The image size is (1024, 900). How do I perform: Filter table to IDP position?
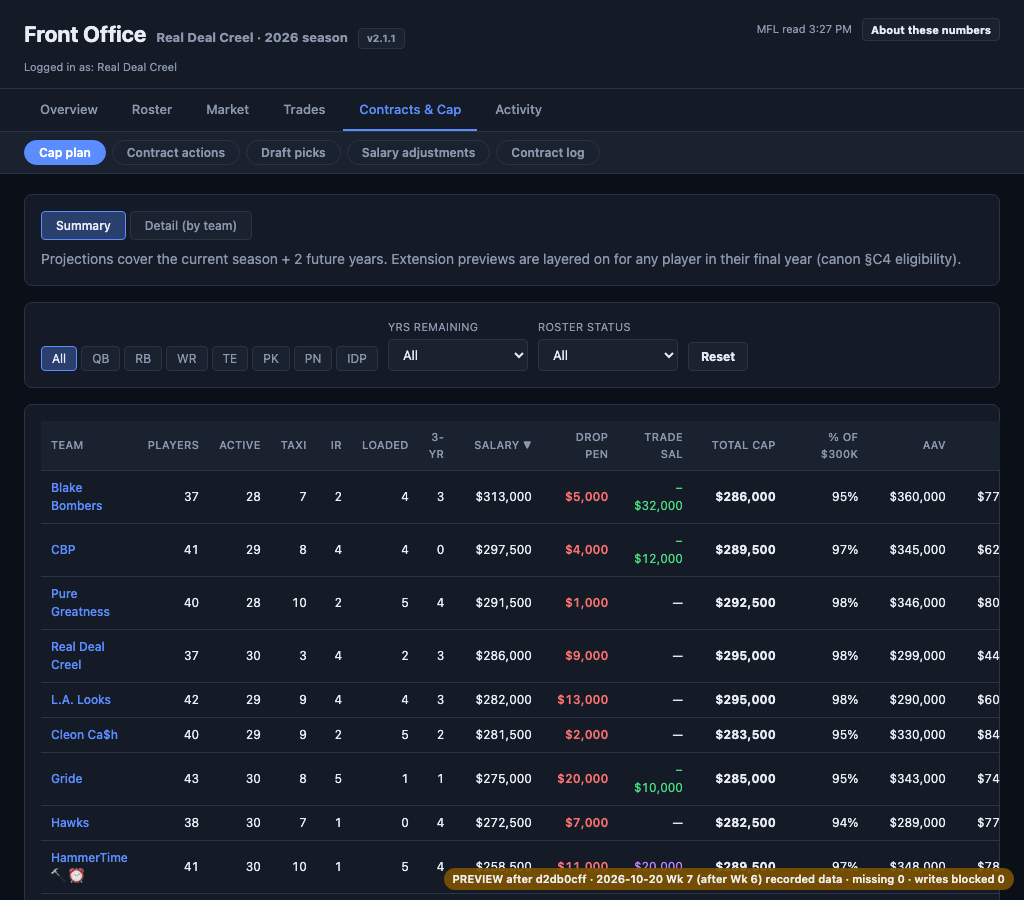tap(357, 359)
